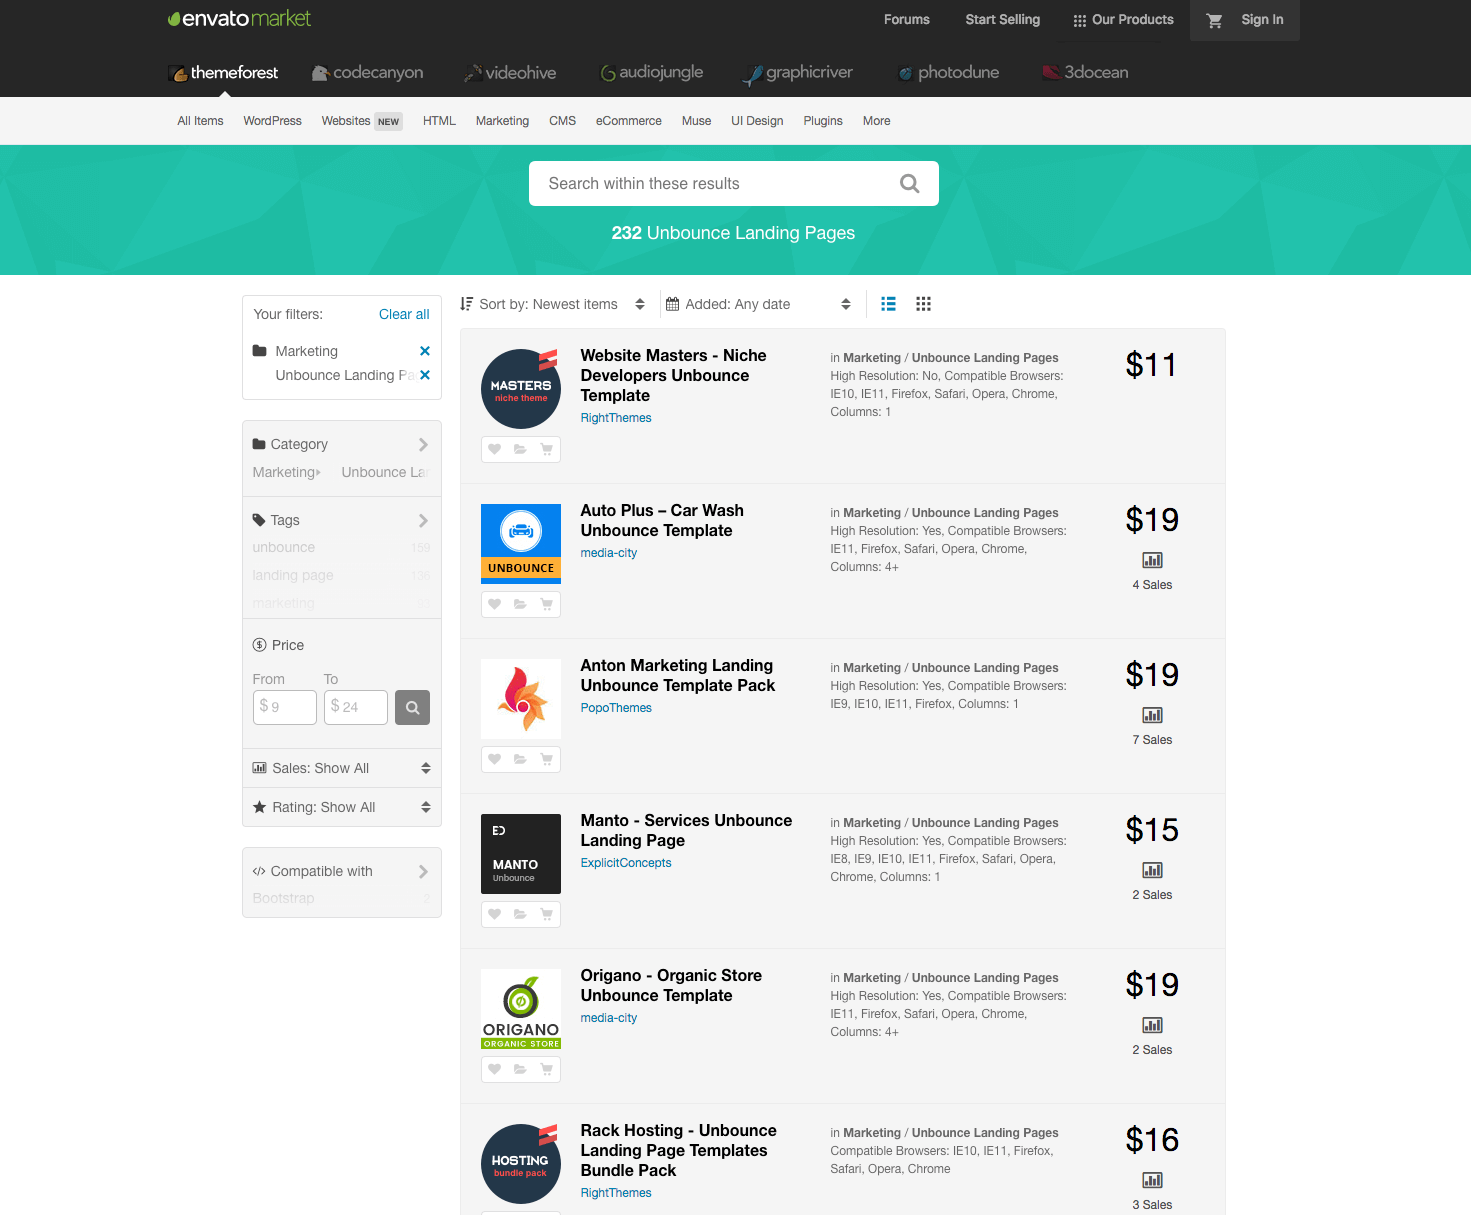The height and width of the screenshot is (1215, 1471).
Task: Open the Origano Organic Store thumbnail
Action: click(521, 1009)
